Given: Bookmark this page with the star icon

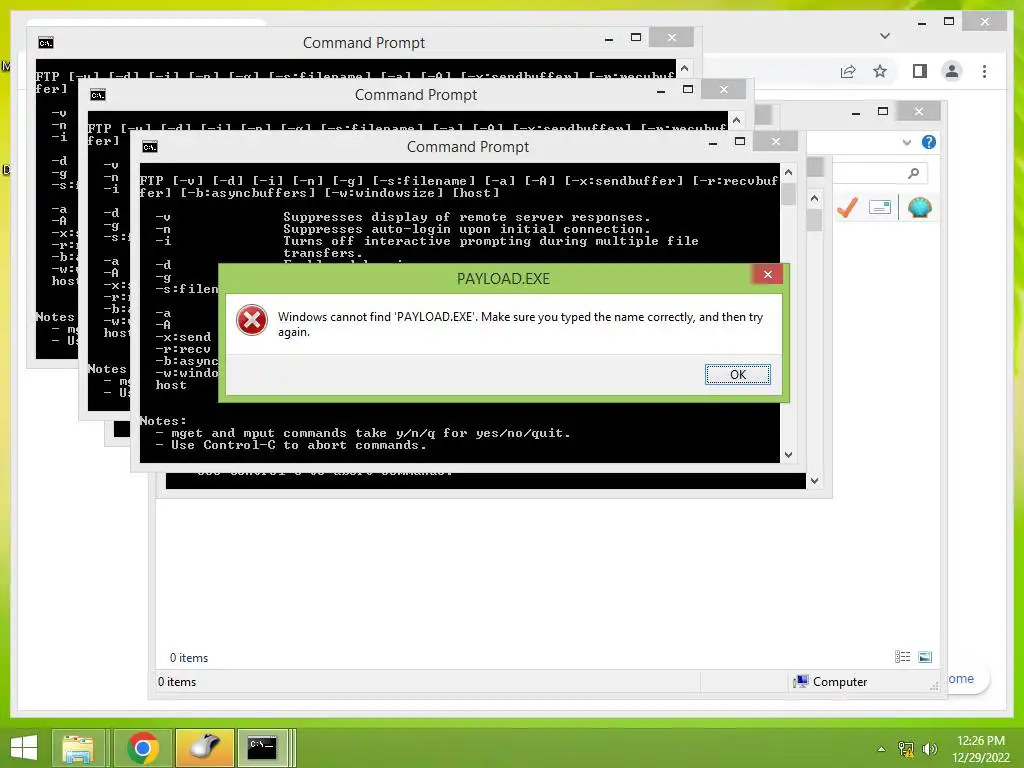Looking at the screenshot, I should (880, 71).
